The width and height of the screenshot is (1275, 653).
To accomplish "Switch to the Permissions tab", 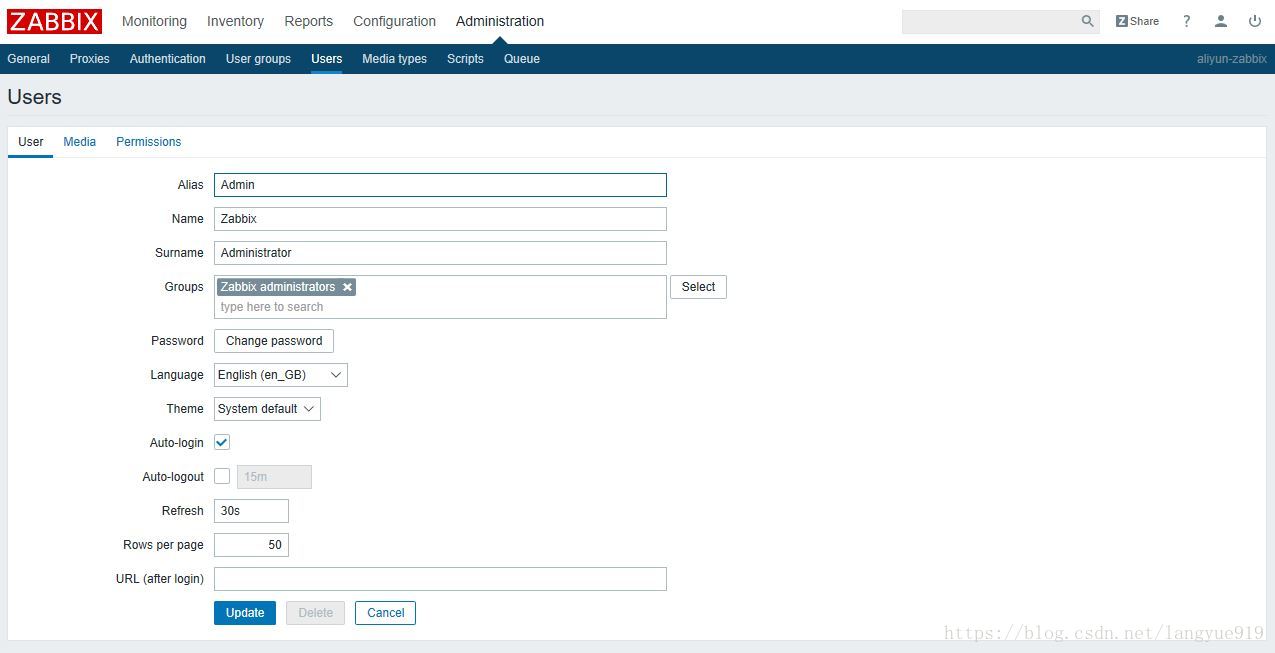I will [x=148, y=142].
